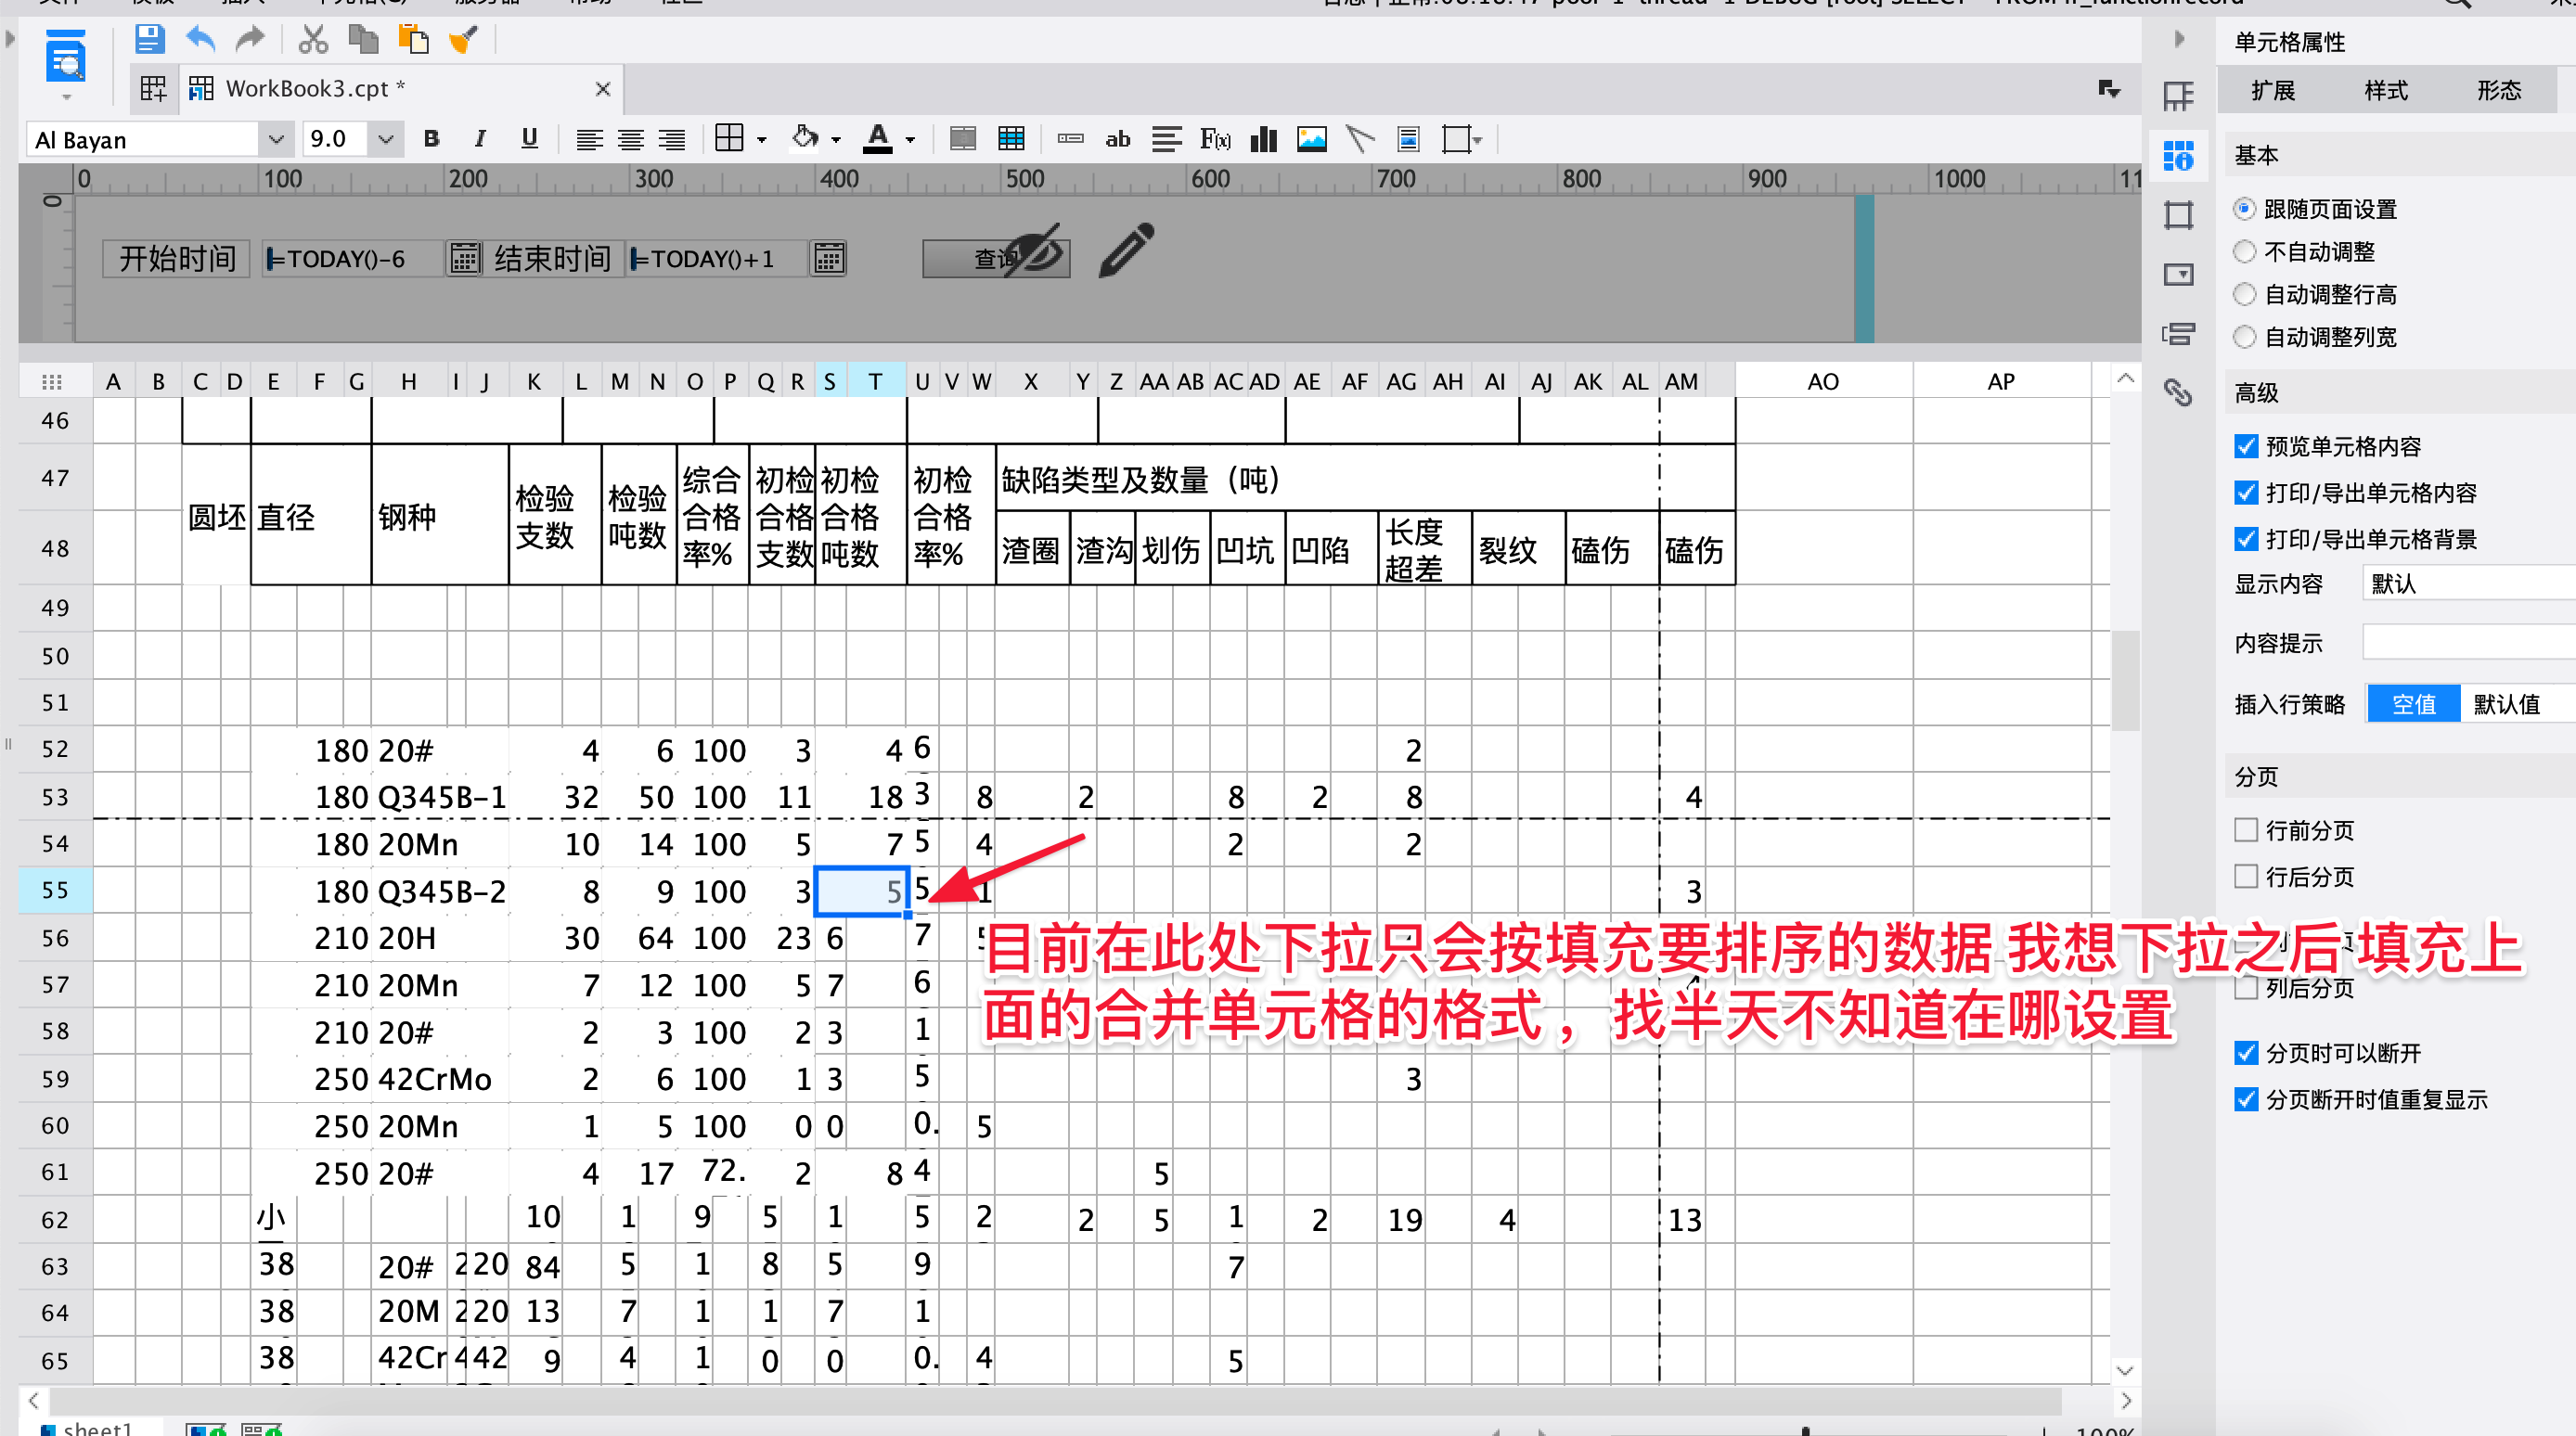Toggle print/export cell background checkbox

pos(2246,539)
